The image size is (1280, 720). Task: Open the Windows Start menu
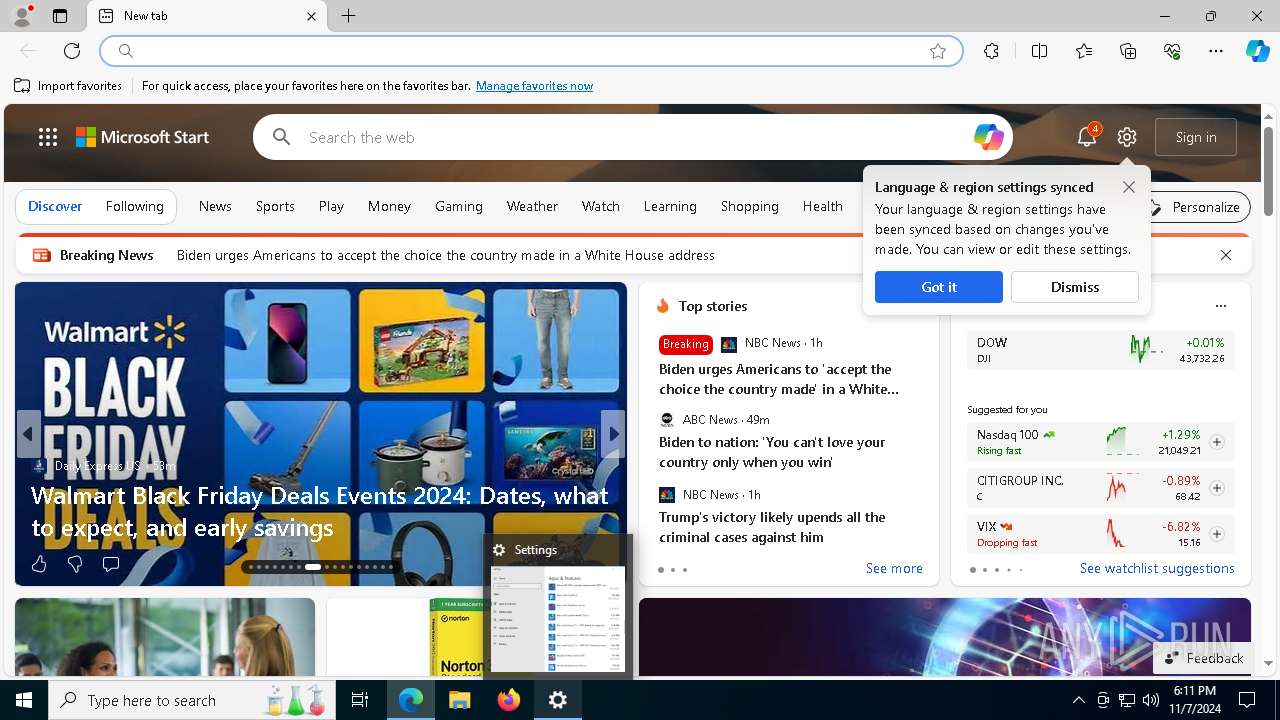[24, 700]
